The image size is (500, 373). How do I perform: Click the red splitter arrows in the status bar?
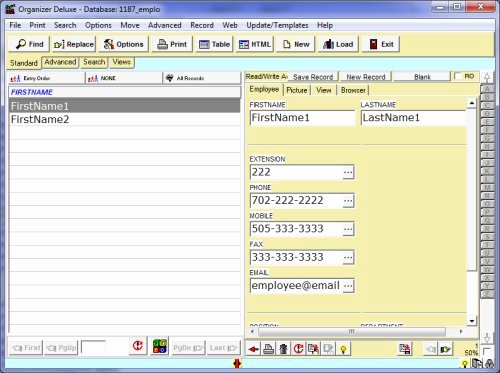tap(237, 363)
